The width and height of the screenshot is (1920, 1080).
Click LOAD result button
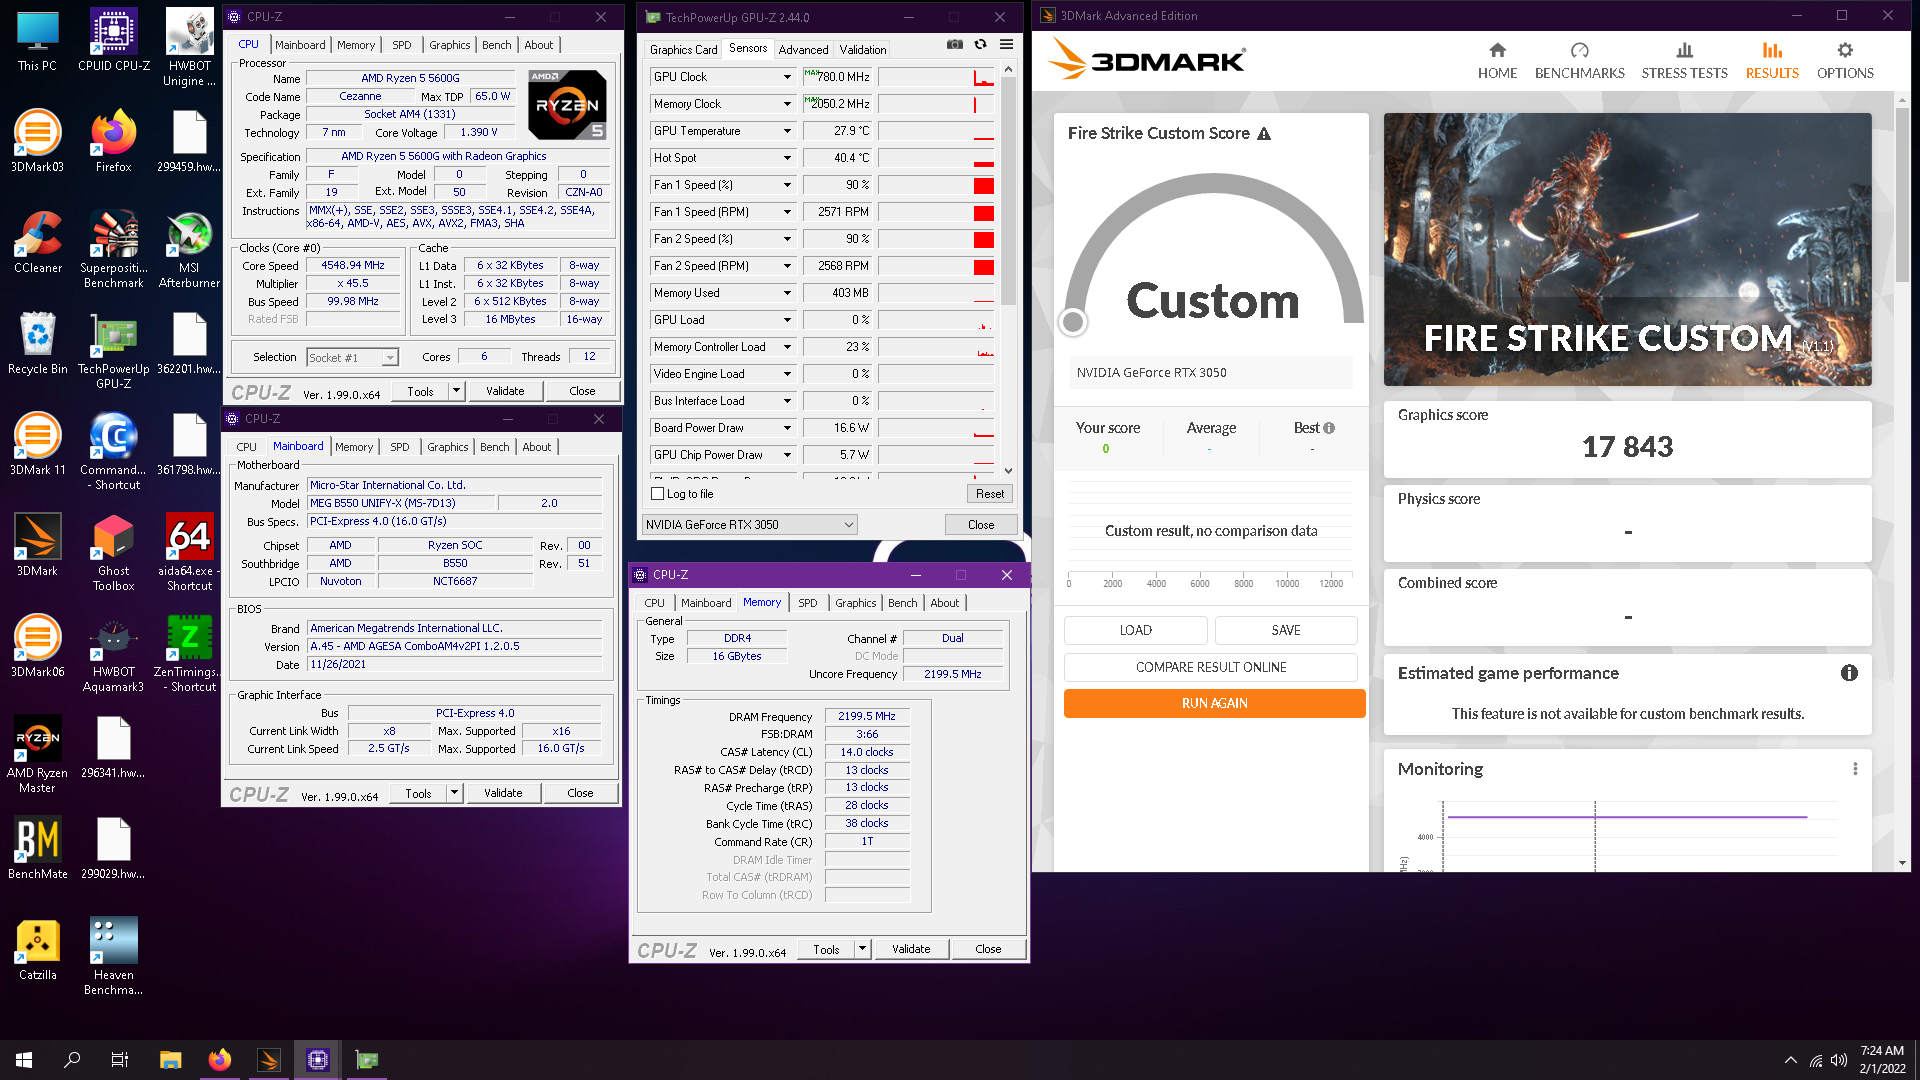point(1135,630)
